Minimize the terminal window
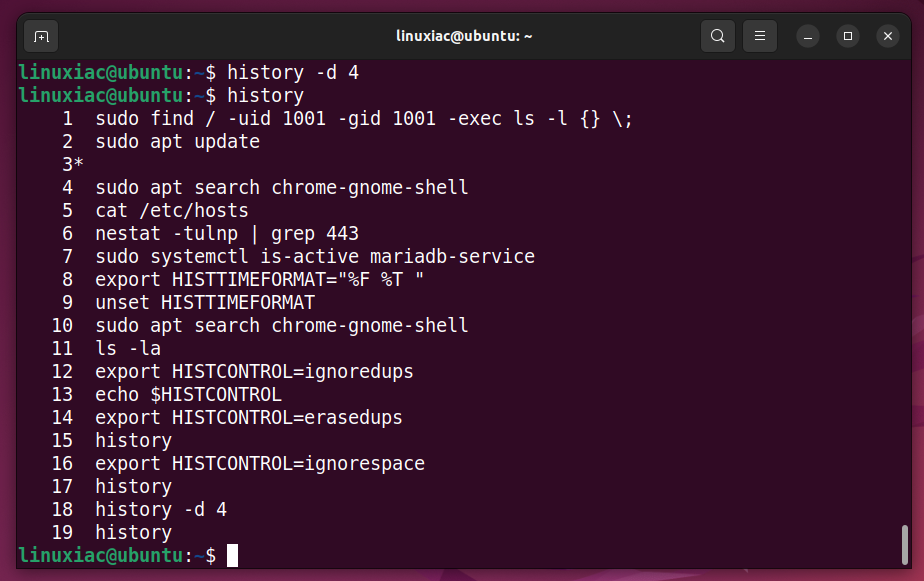Screen dimensions: 924x581 (x=808, y=37)
